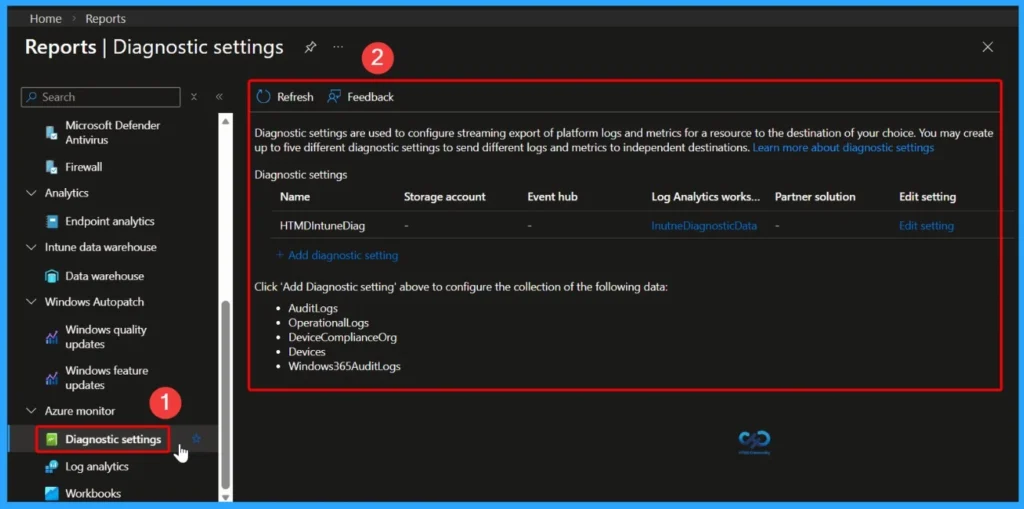Click the Firewall shield icon

(x=52, y=167)
